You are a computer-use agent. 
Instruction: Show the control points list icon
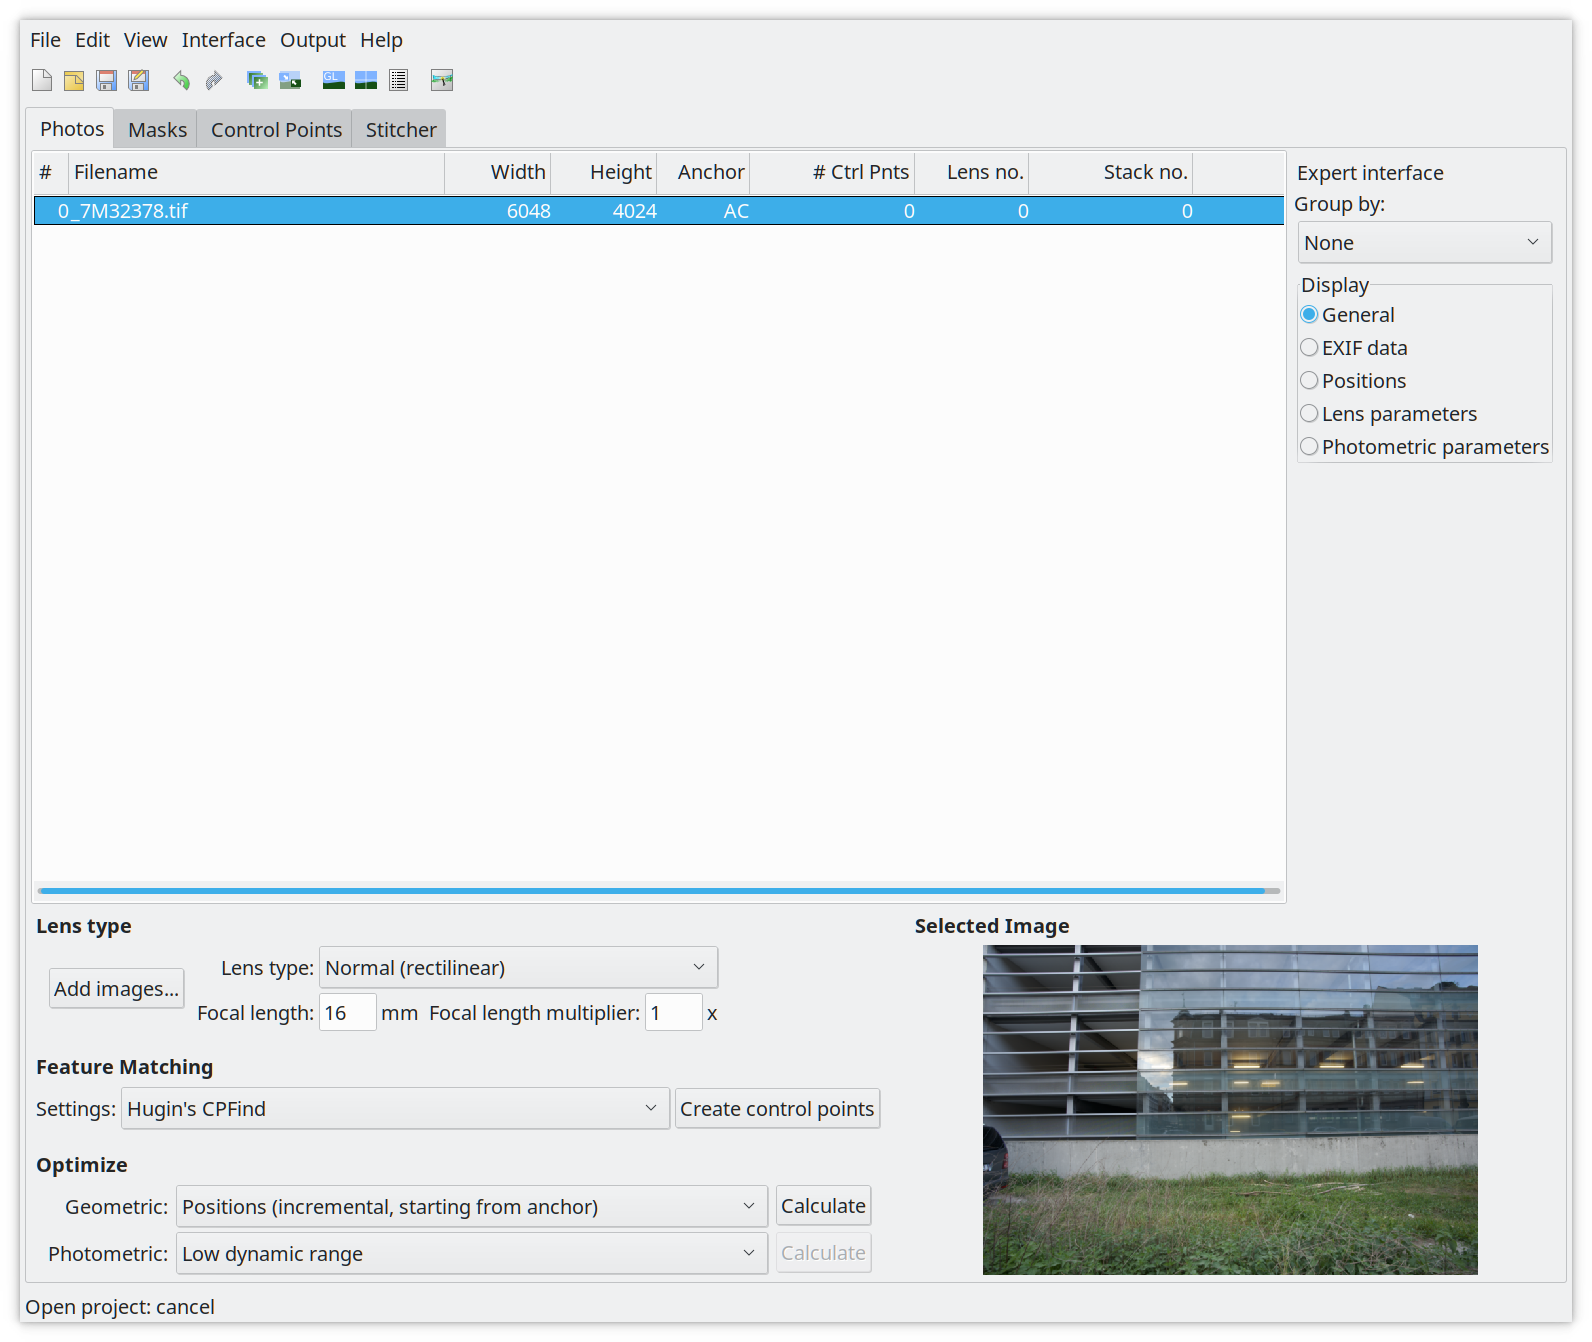tap(398, 80)
